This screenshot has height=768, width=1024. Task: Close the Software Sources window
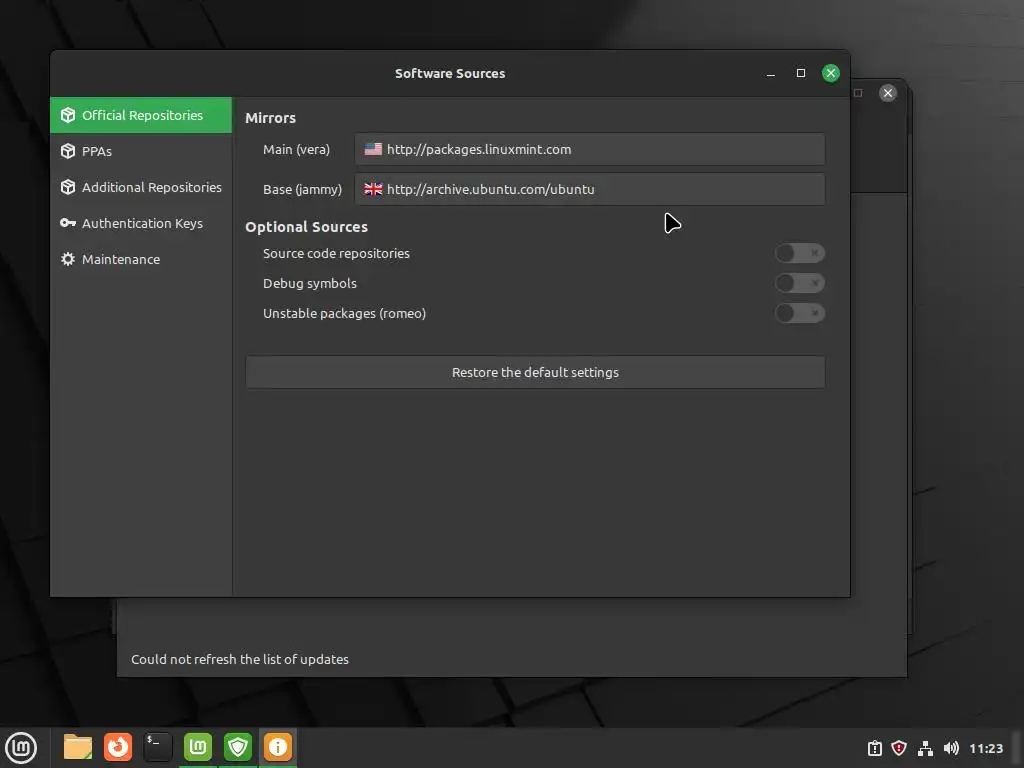(x=831, y=73)
